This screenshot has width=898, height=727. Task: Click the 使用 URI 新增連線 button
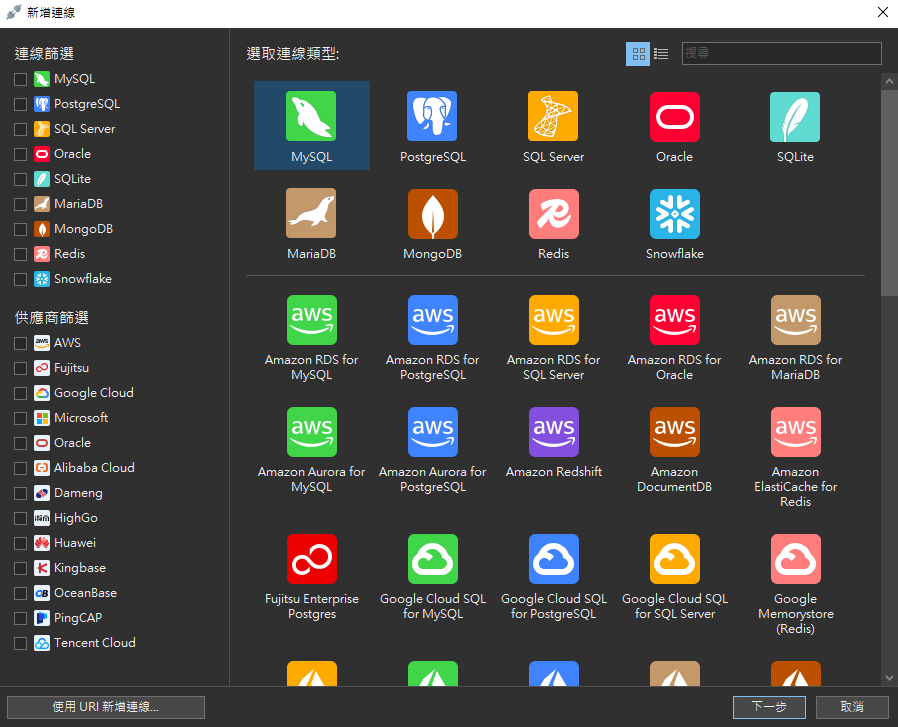(x=106, y=707)
